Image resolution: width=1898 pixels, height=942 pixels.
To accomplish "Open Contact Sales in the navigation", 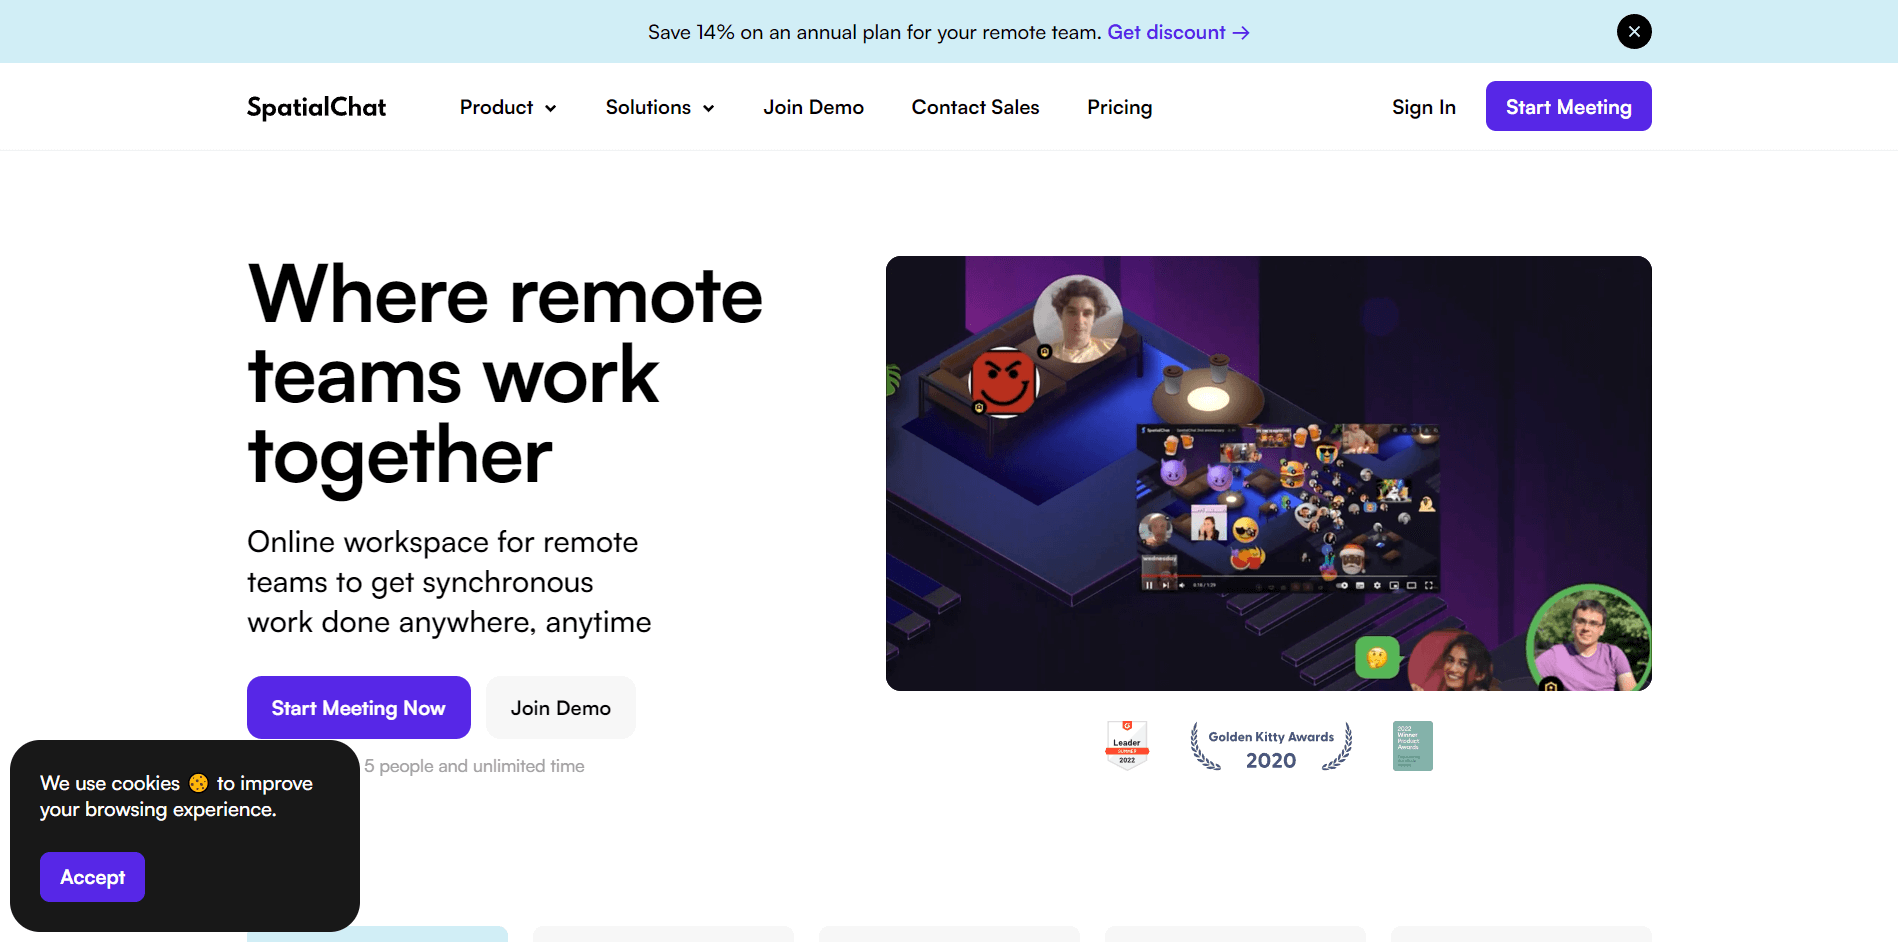I will click(x=975, y=107).
